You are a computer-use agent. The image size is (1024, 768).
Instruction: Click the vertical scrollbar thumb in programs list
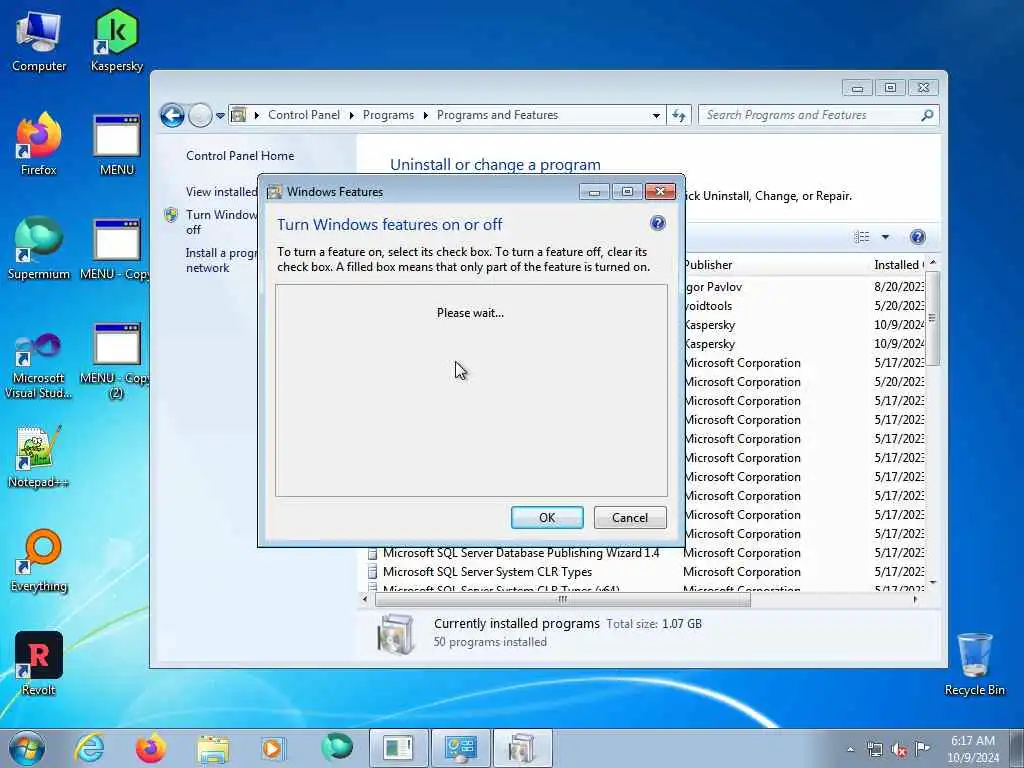933,318
